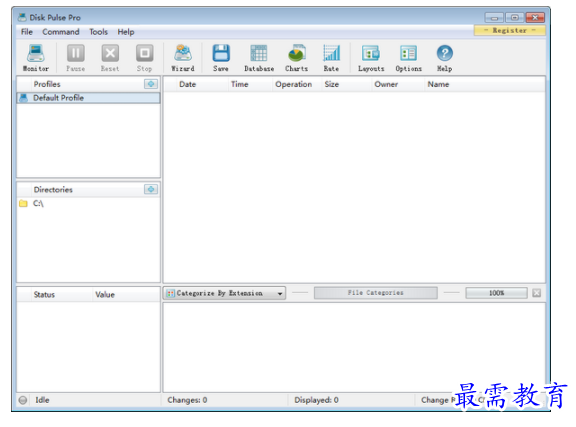Select the C:\ directory entry
This screenshot has height=427, width=576.
click(x=89, y=203)
